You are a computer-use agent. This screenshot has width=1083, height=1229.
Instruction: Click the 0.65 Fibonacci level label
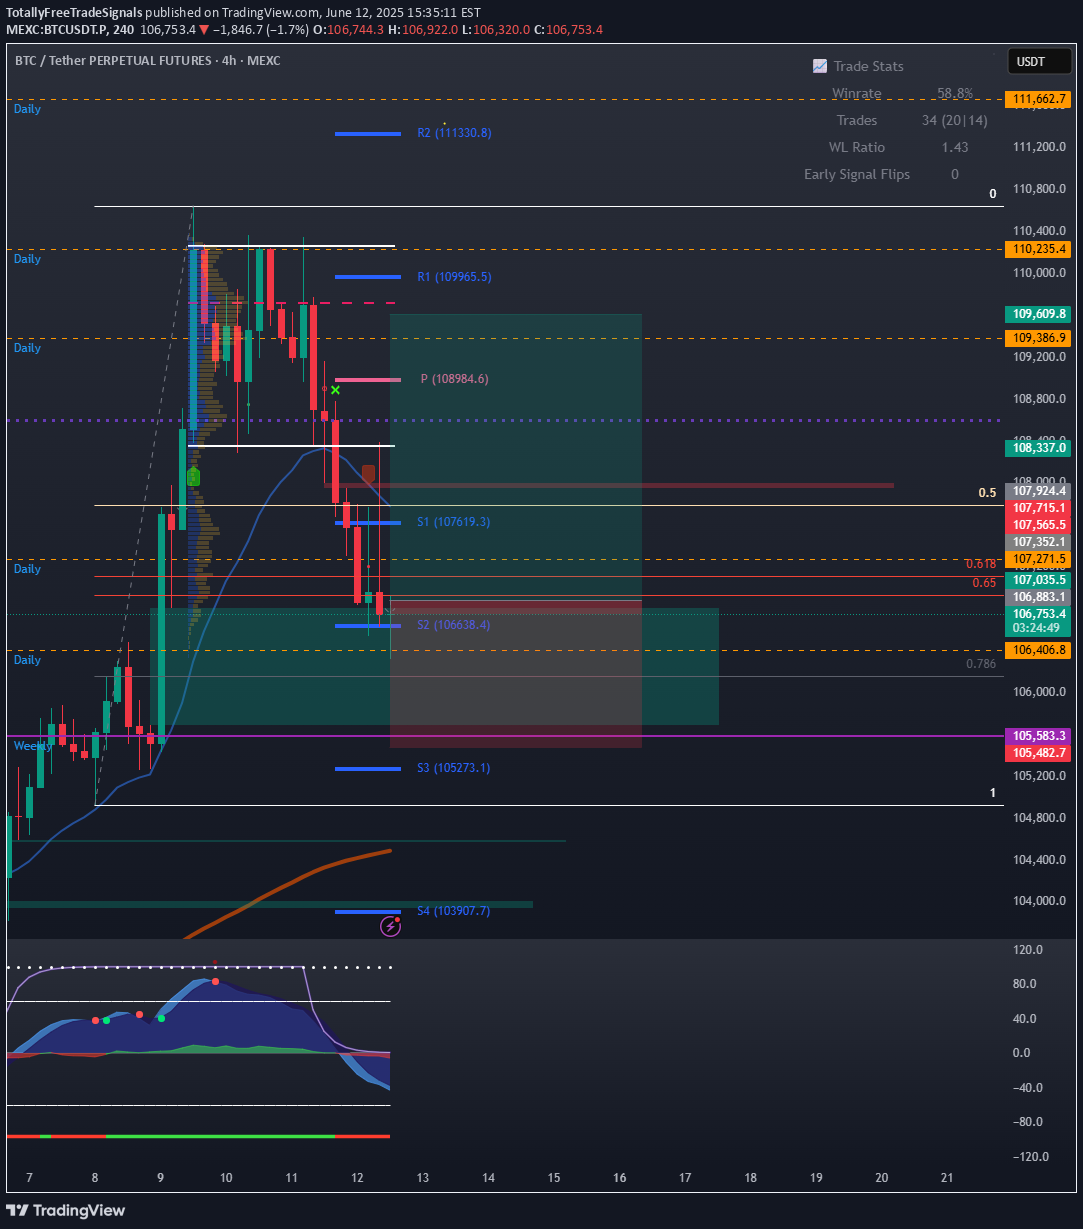tap(984, 582)
